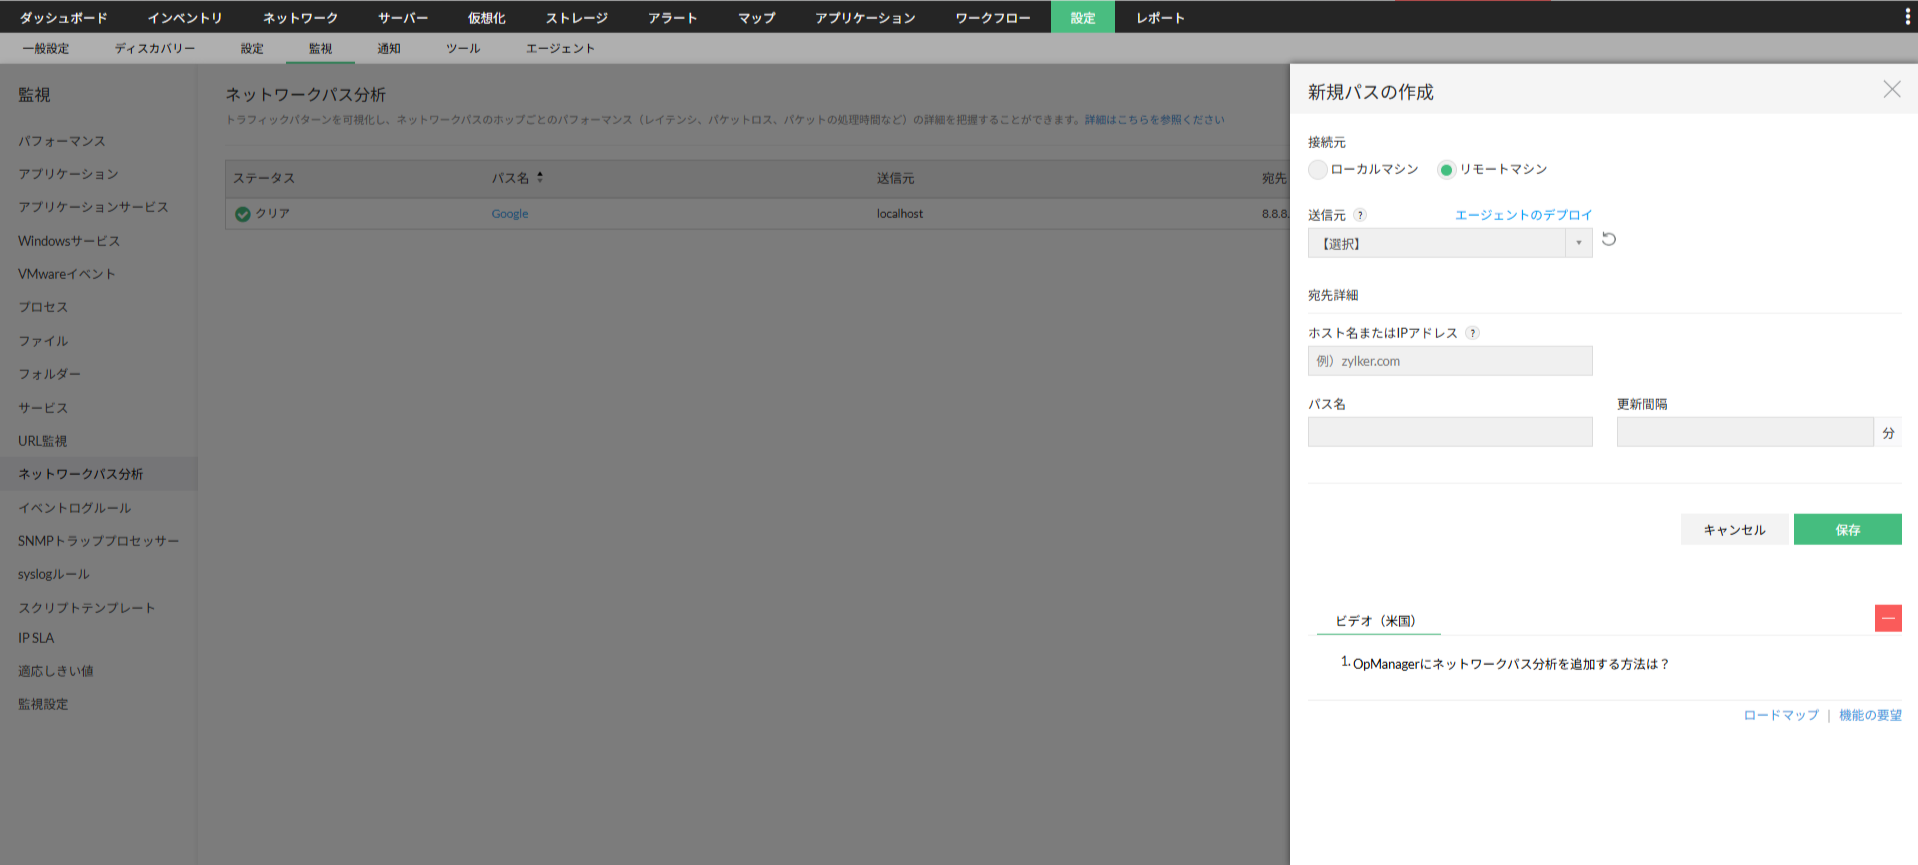Open the ロードマップ link
The height and width of the screenshot is (865, 1918).
pos(1781,715)
